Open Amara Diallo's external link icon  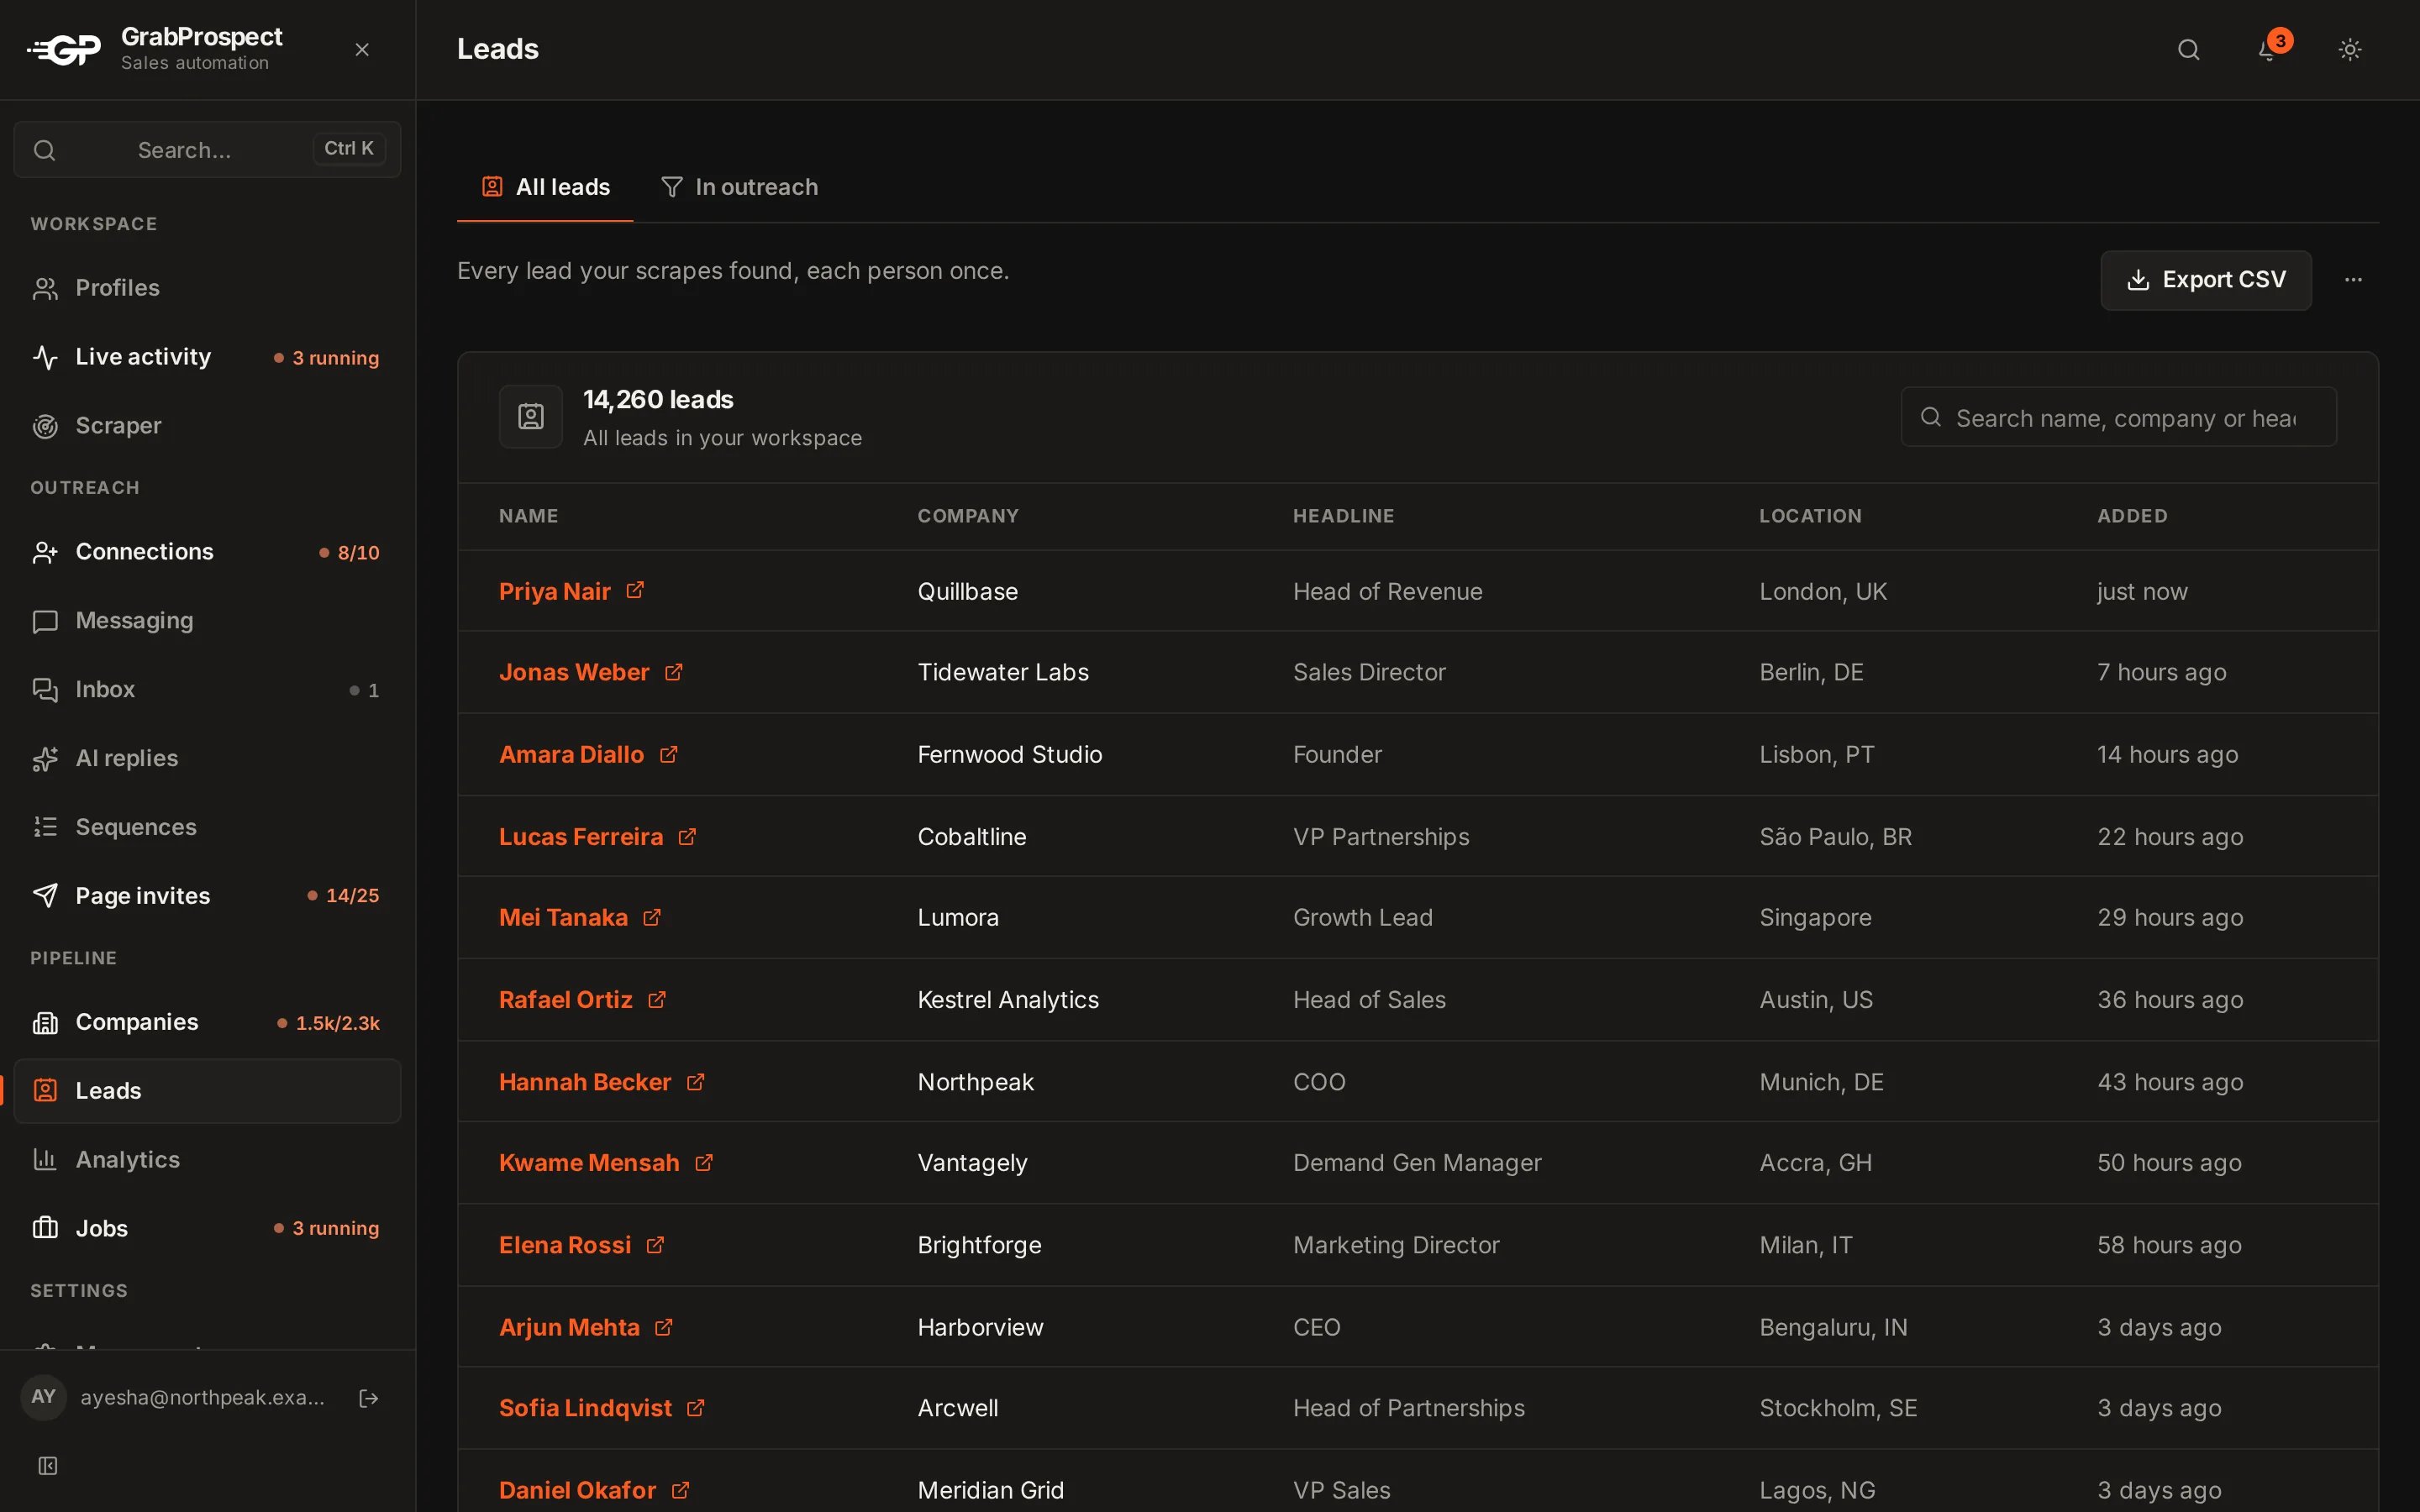(x=669, y=754)
